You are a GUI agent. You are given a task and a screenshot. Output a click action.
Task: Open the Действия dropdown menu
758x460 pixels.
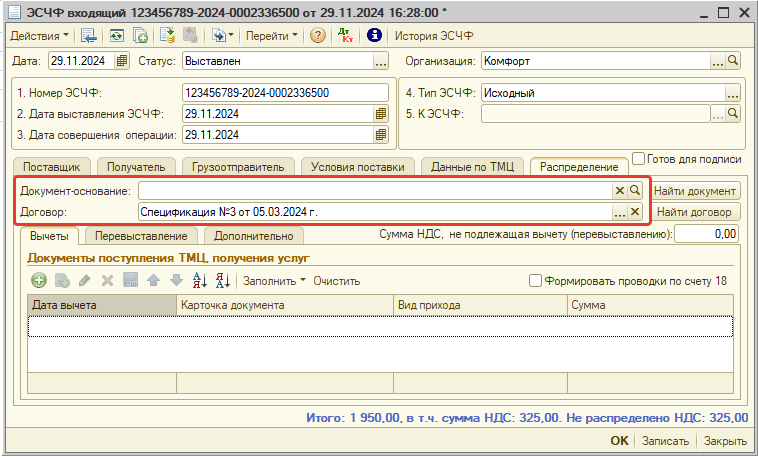[39, 36]
